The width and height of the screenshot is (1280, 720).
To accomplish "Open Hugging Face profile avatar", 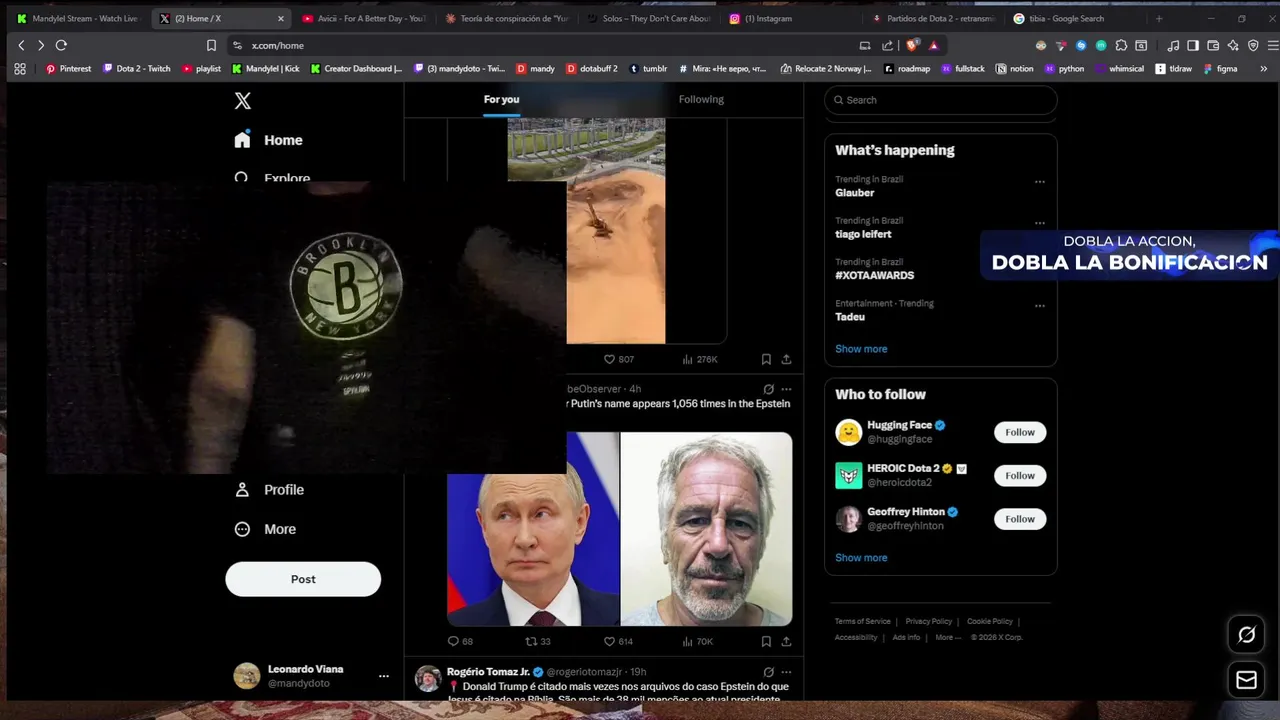I will 848,432.
